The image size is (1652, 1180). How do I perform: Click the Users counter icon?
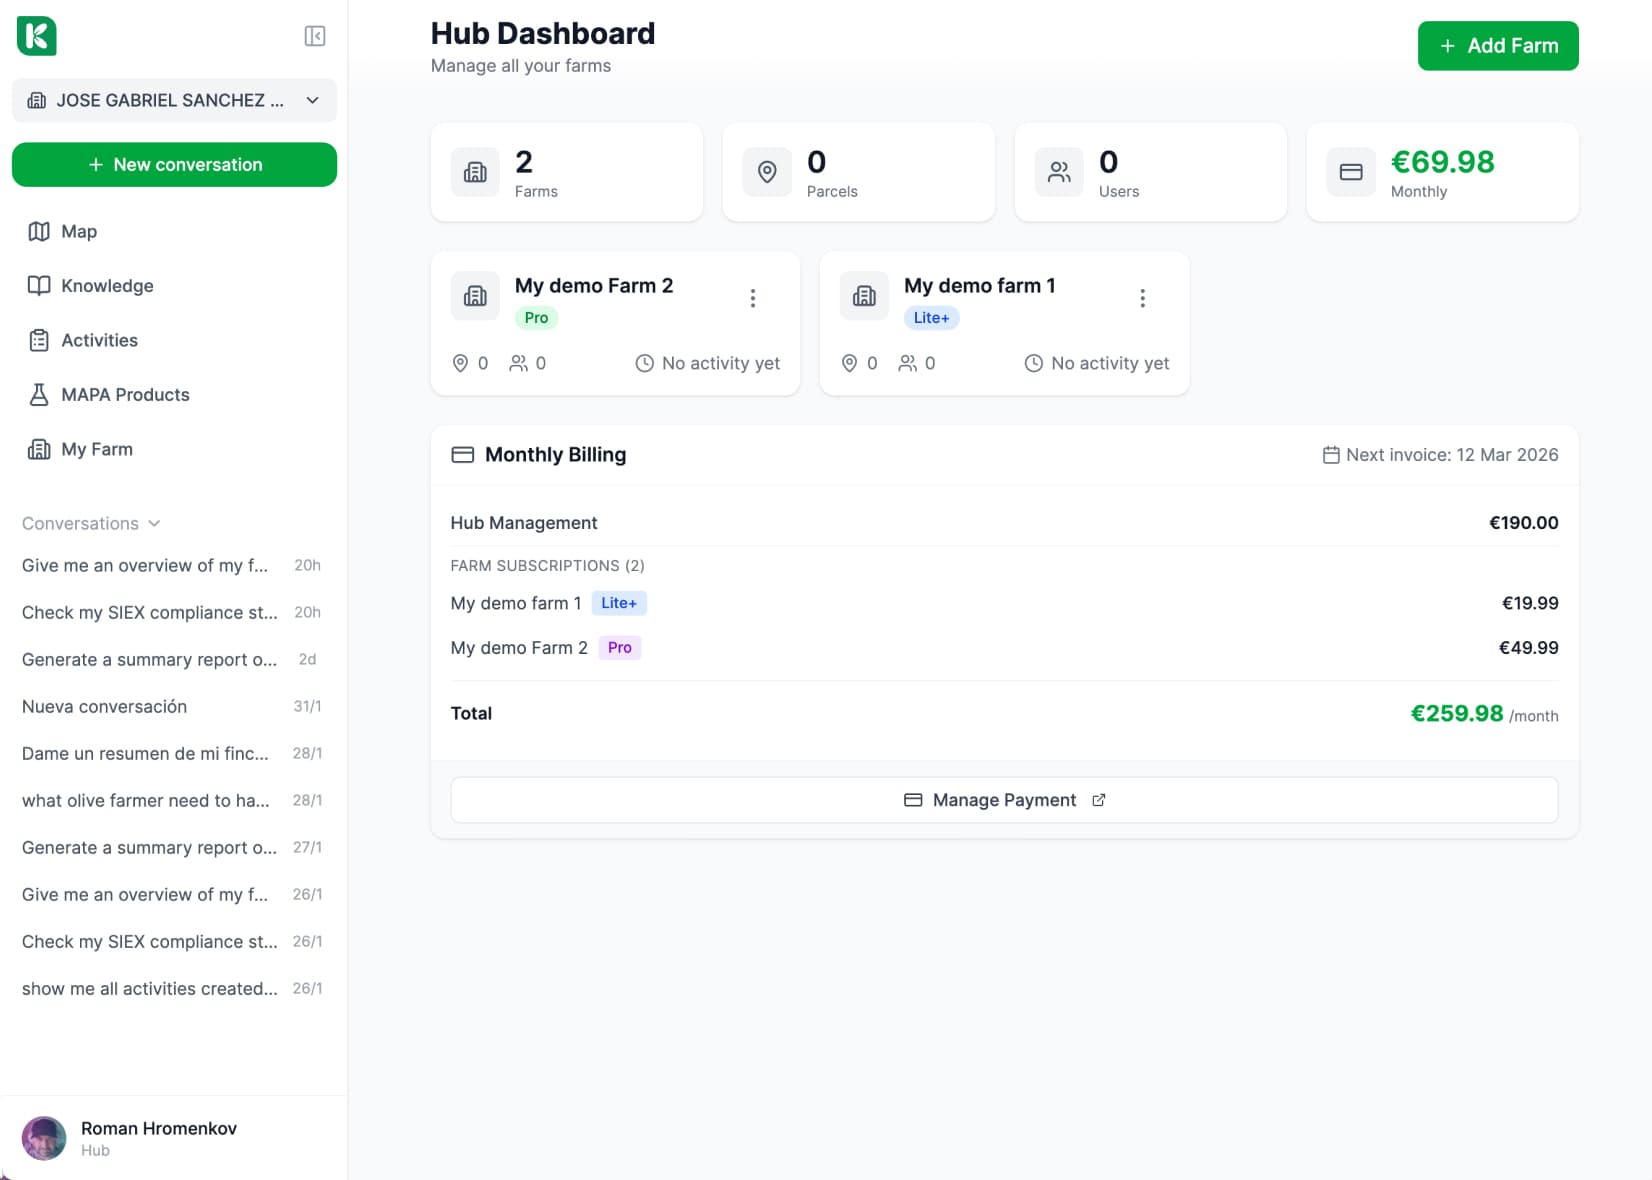click(1059, 171)
